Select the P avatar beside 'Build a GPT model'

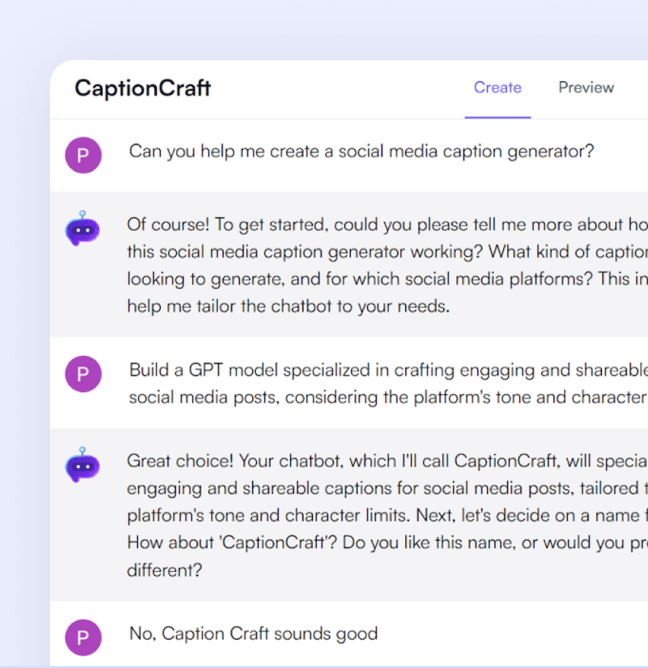click(83, 375)
